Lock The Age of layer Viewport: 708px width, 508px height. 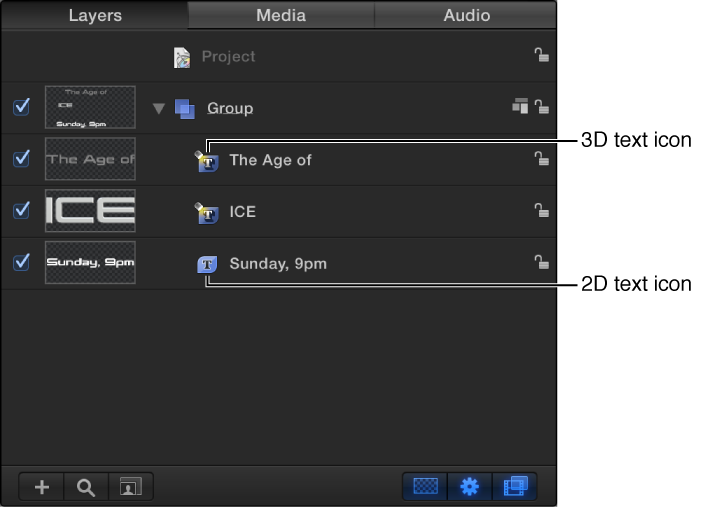coord(541,158)
